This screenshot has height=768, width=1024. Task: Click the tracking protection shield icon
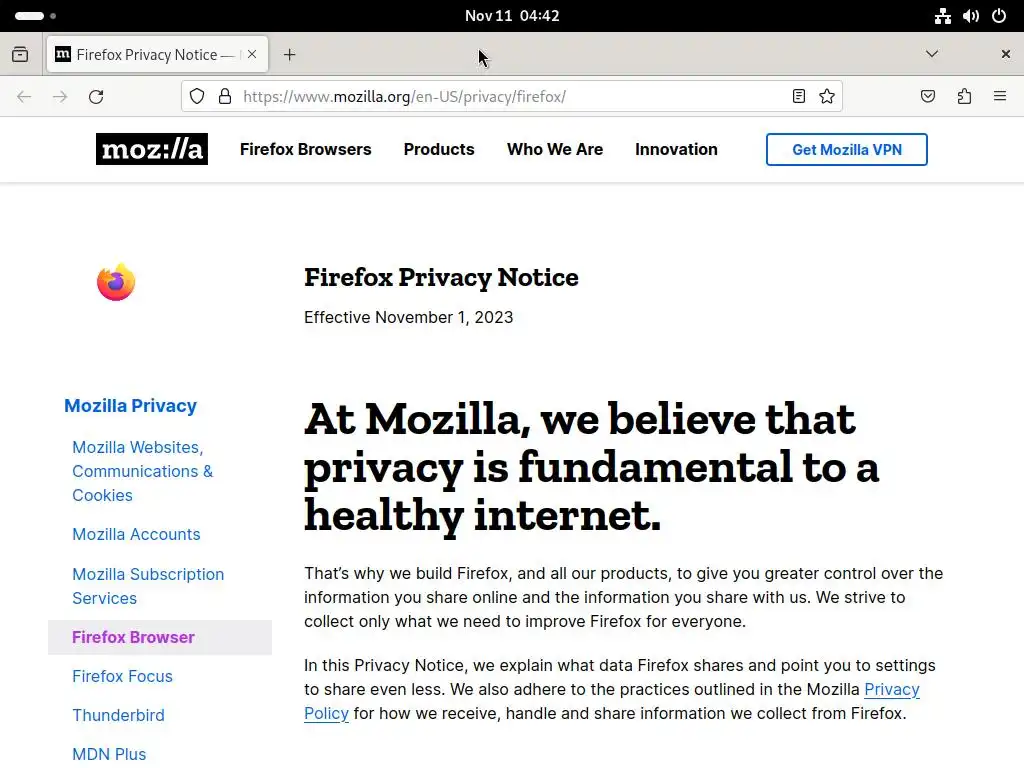point(197,97)
